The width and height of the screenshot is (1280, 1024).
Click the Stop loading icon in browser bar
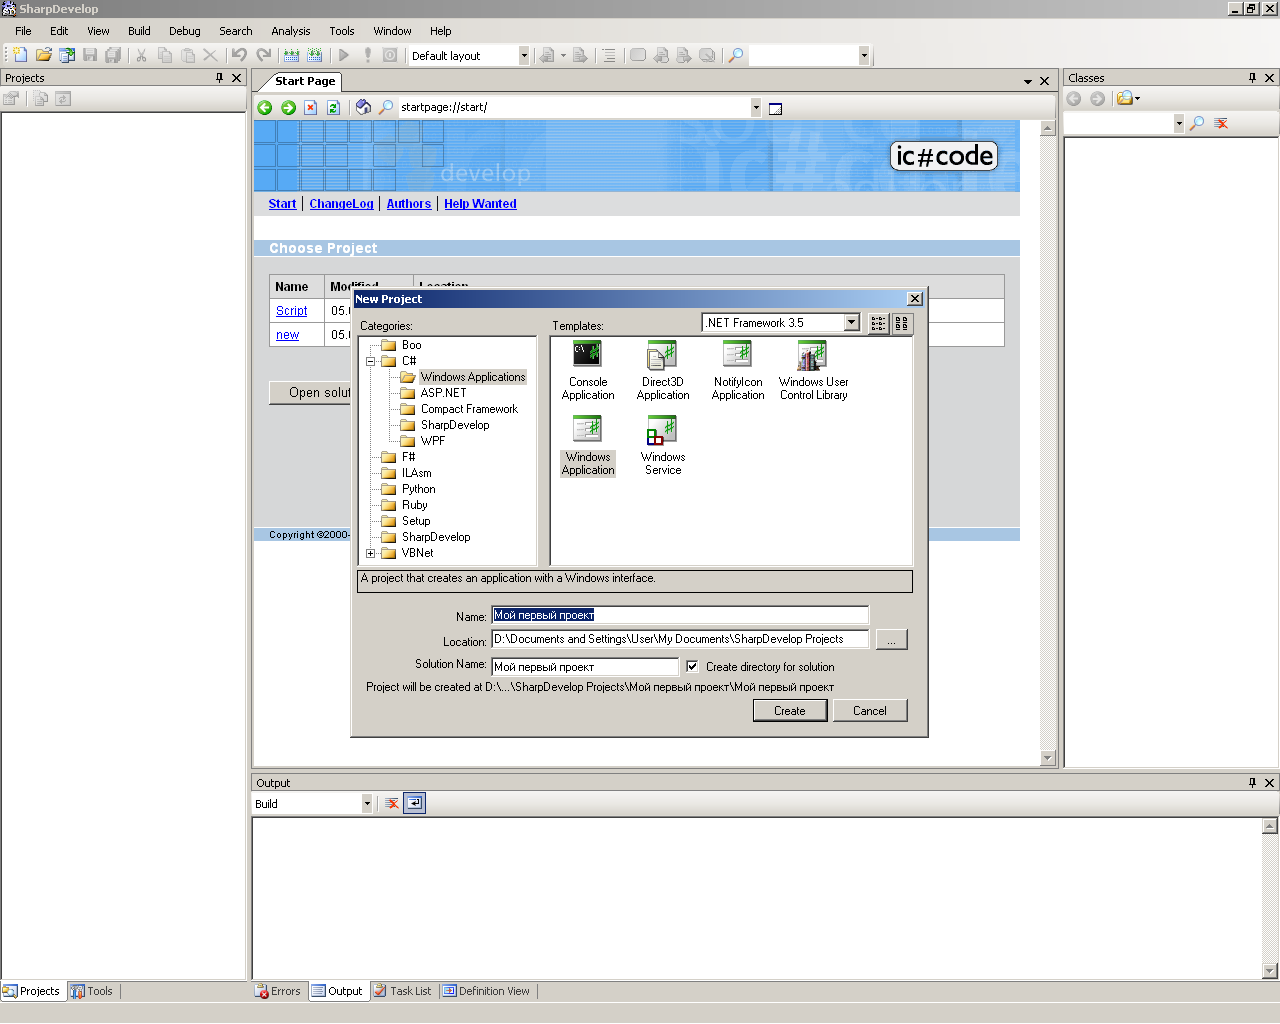coord(311,107)
